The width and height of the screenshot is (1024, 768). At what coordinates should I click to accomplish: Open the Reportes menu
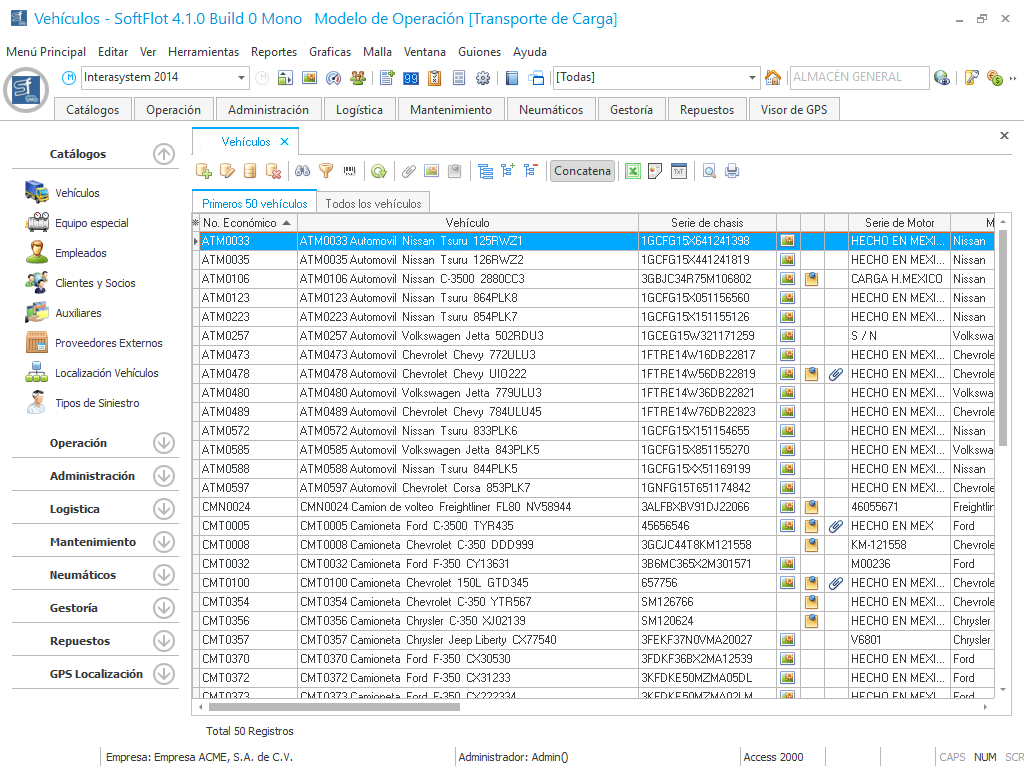click(x=274, y=51)
